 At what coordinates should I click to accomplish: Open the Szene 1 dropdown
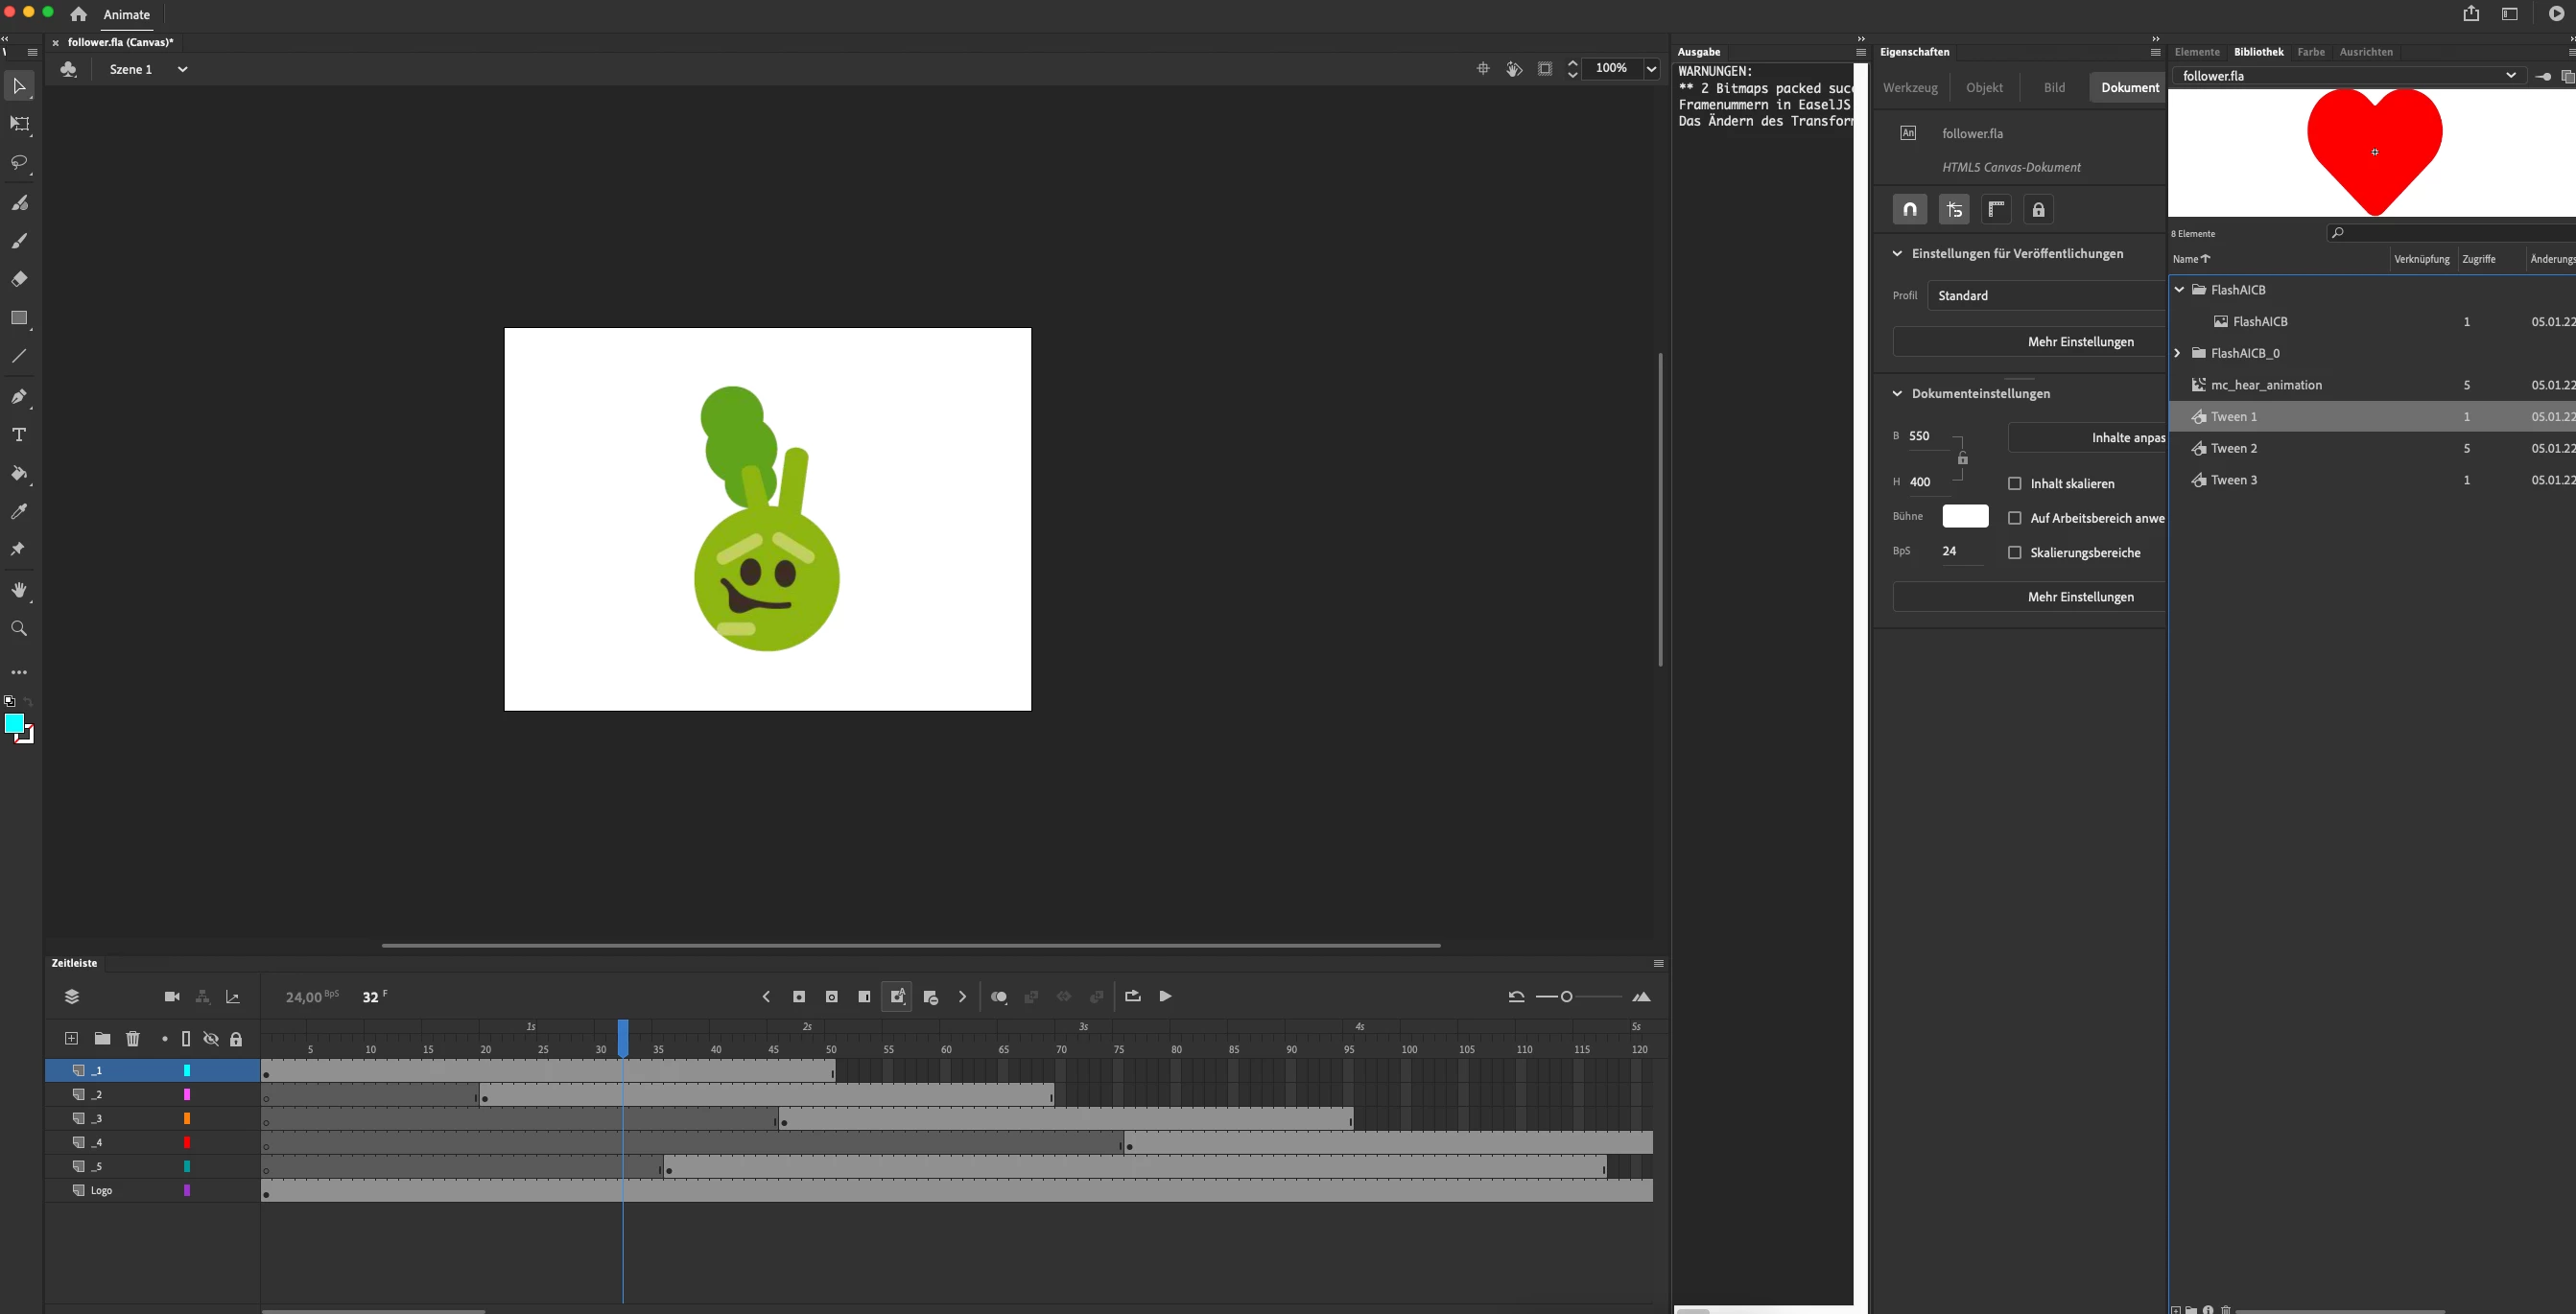pyautogui.click(x=182, y=69)
